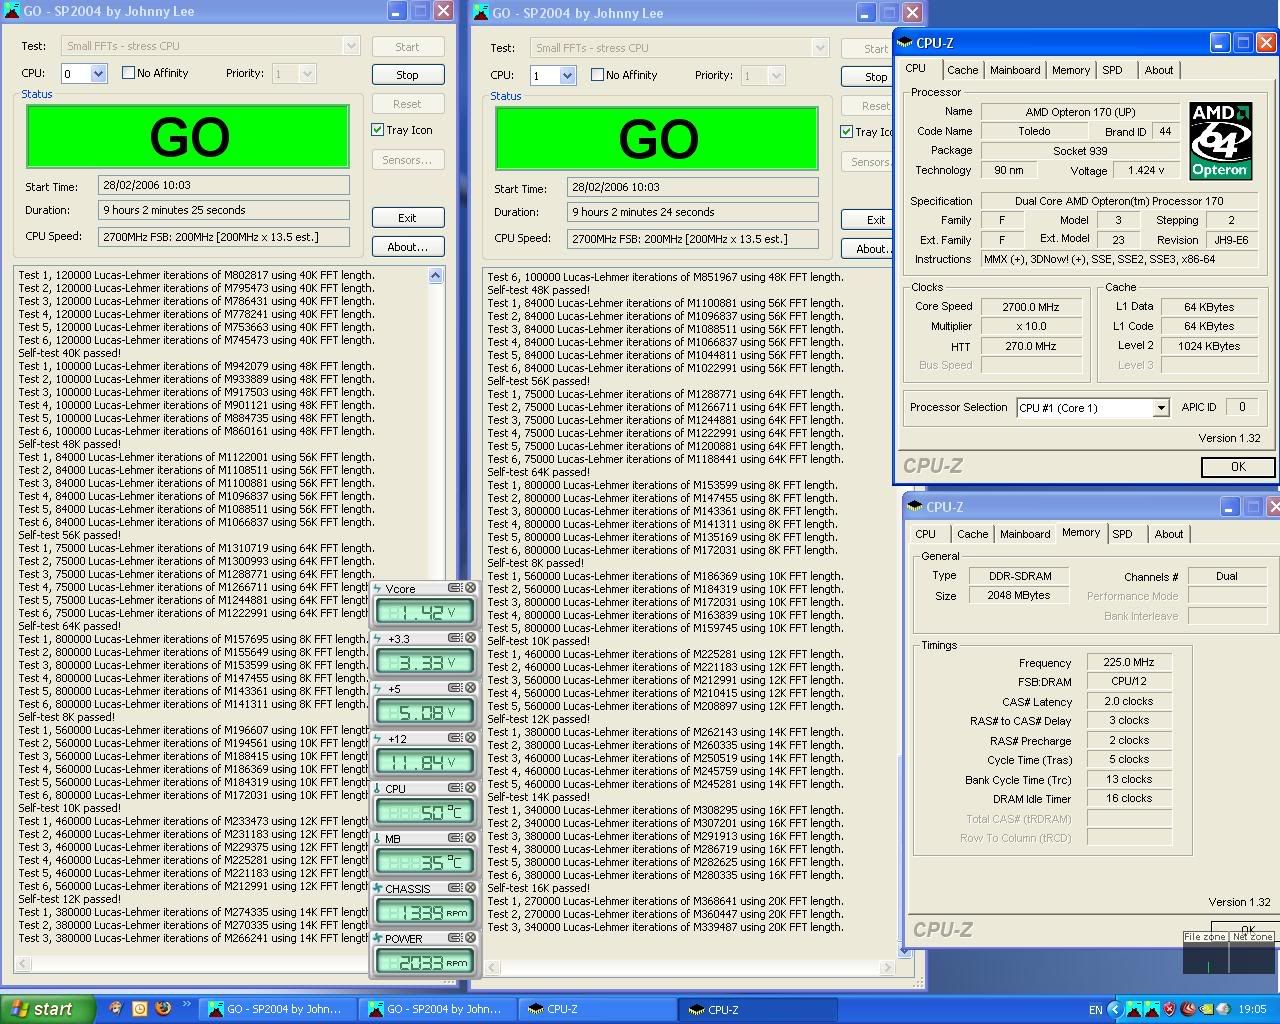Viewport: 1280px width, 1024px height.
Task: Close the +5 voltage sensor widget
Action: pyautogui.click(x=470, y=688)
